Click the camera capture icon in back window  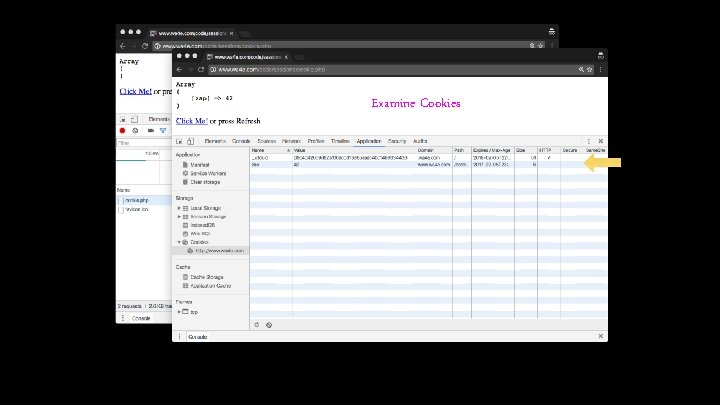[x=151, y=130]
